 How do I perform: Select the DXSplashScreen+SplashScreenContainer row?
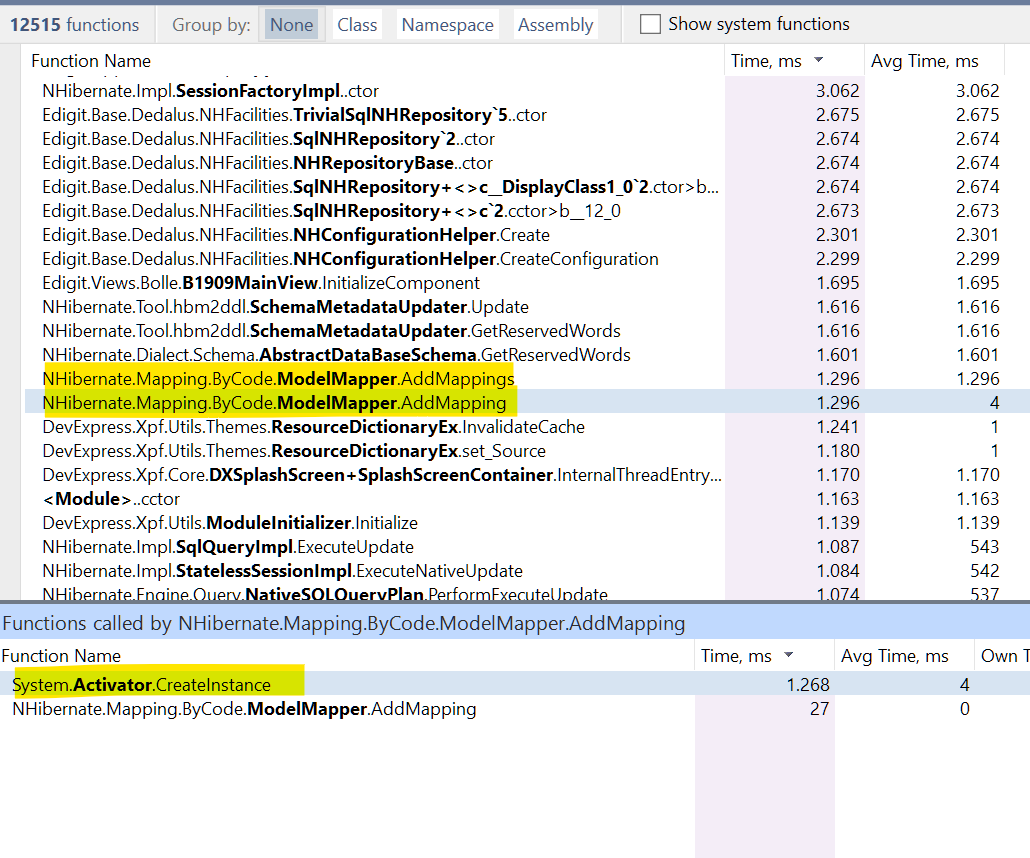coord(527,475)
